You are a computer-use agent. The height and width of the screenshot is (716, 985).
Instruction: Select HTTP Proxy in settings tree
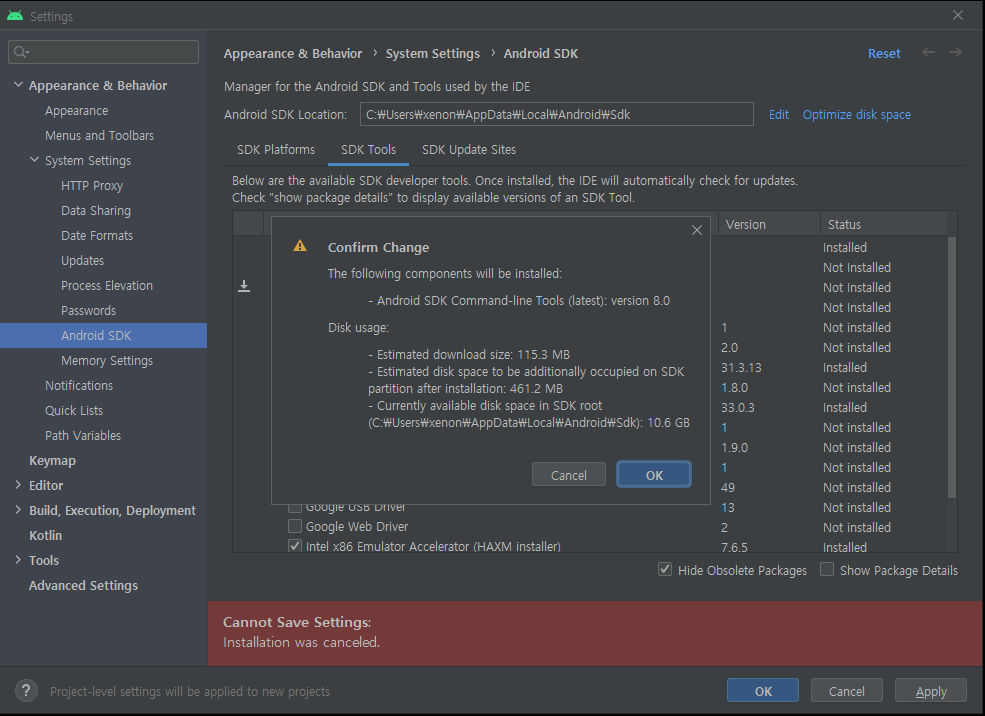point(92,185)
